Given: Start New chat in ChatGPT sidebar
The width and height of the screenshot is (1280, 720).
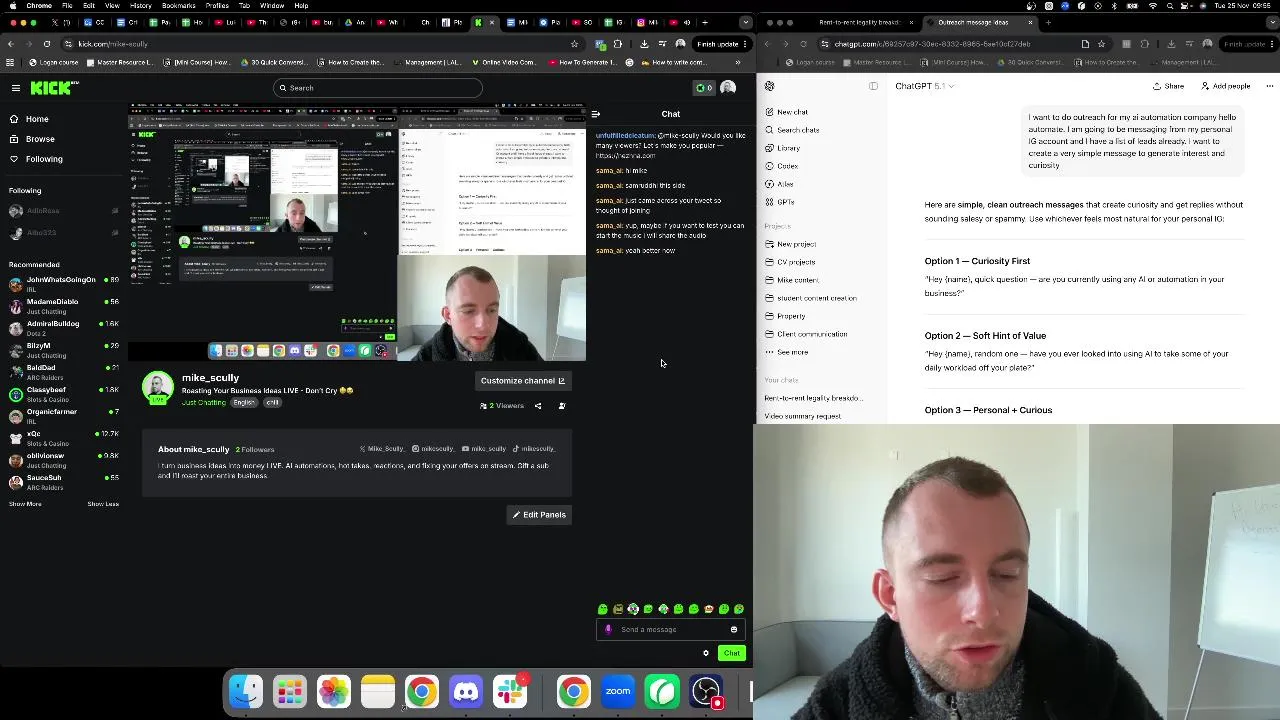Looking at the screenshot, I should pyautogui.click(x=792, y=112).
